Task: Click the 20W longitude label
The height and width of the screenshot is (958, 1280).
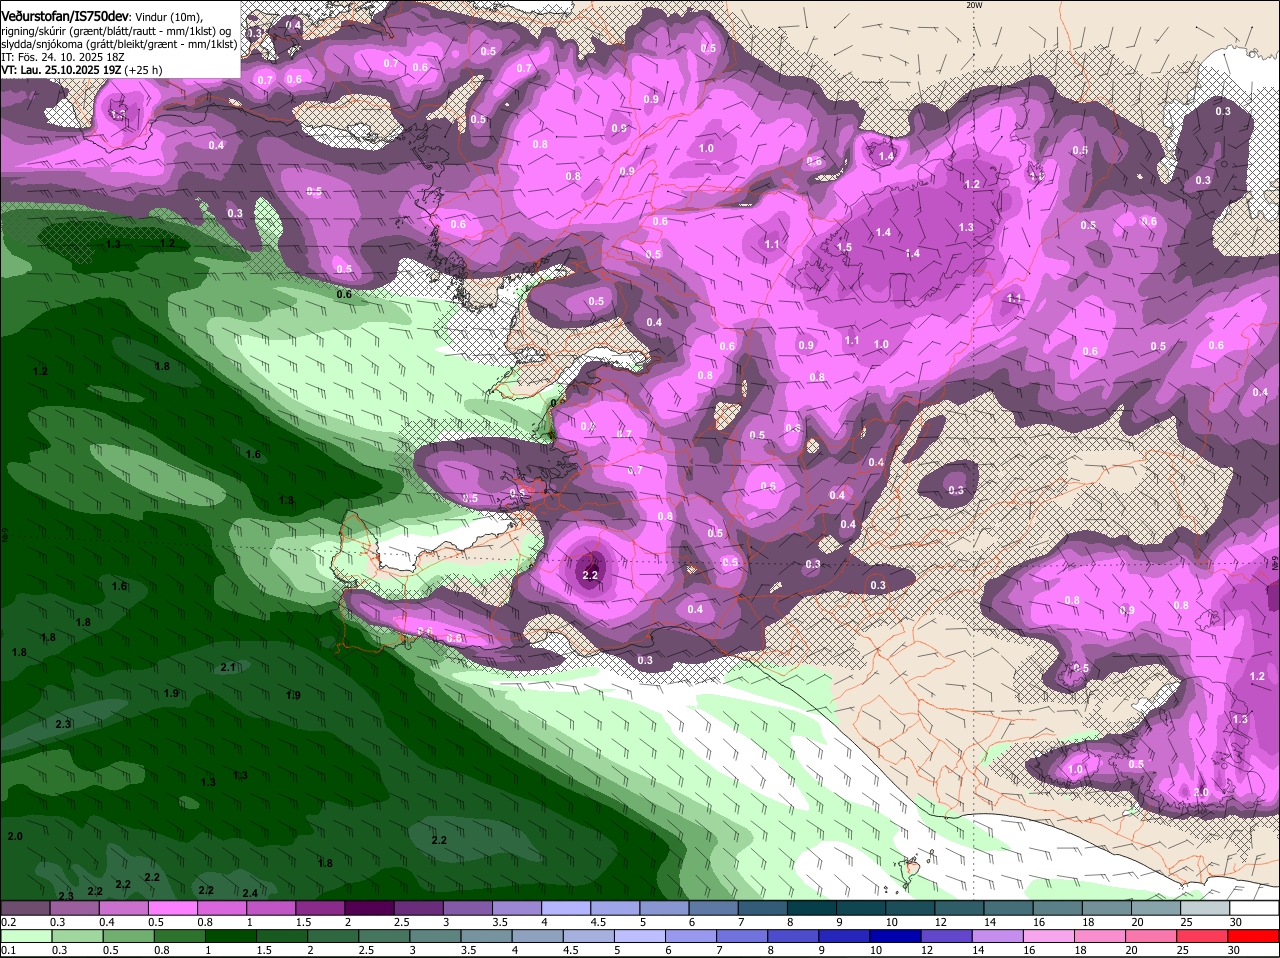Action: coord(974,5)
